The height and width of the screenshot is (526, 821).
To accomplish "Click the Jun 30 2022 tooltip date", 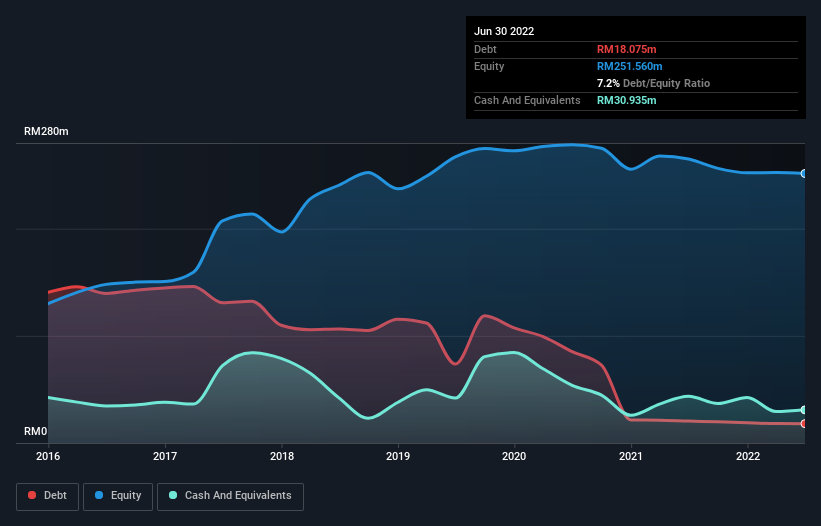I will (504, 31).
